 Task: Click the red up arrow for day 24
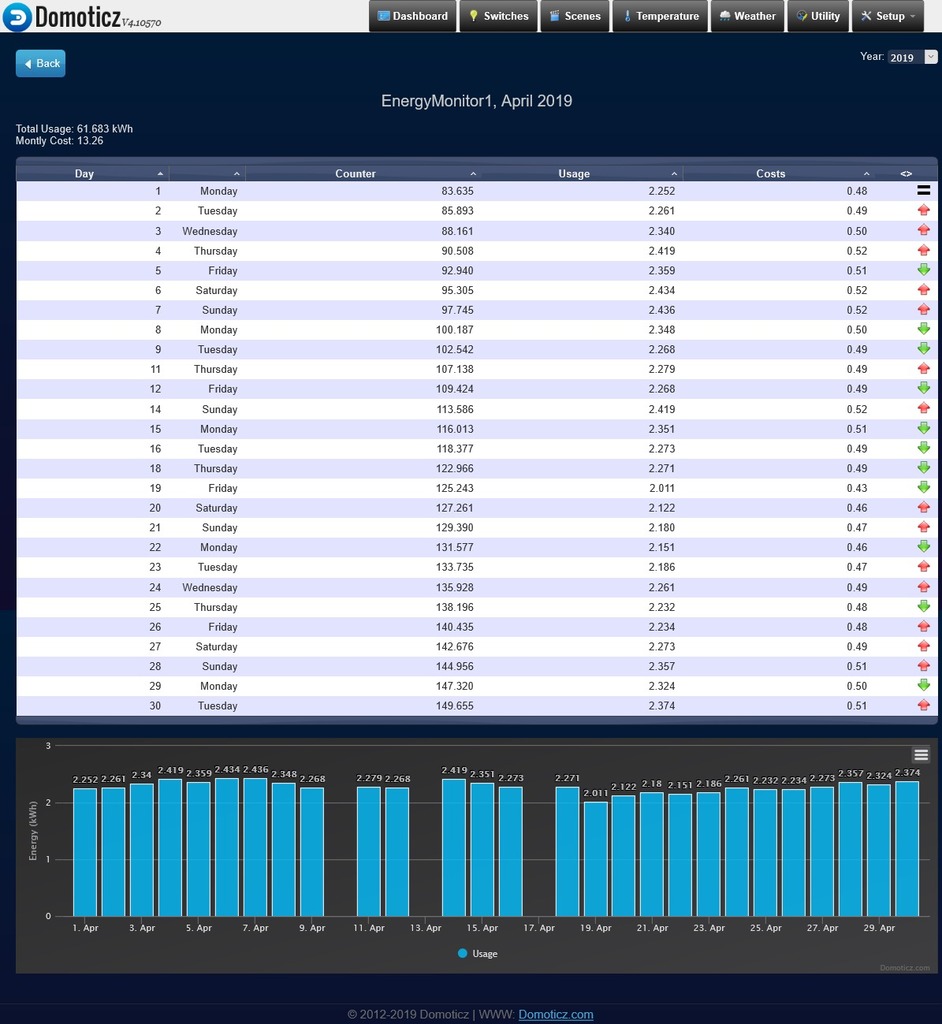[923, 587]
